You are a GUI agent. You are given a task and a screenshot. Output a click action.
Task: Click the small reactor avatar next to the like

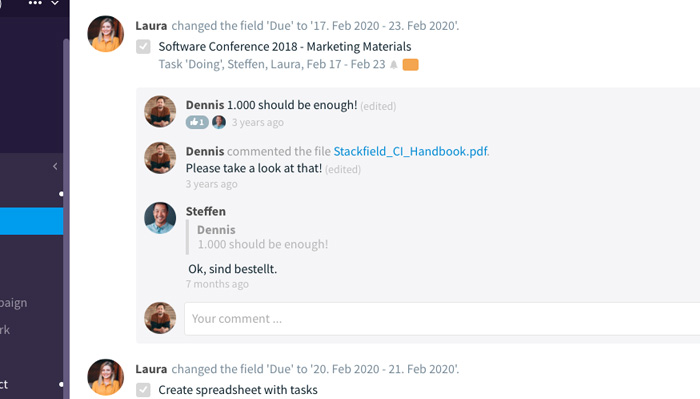[x=219, y=122]
